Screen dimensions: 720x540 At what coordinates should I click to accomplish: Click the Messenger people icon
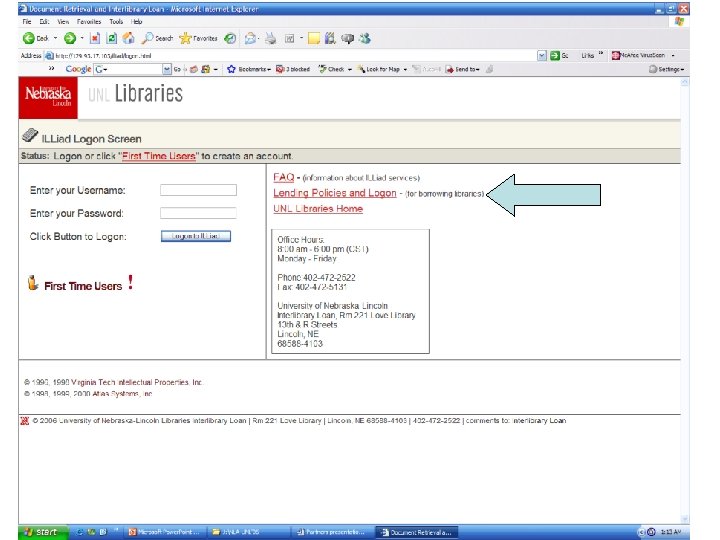pos(365,39)
